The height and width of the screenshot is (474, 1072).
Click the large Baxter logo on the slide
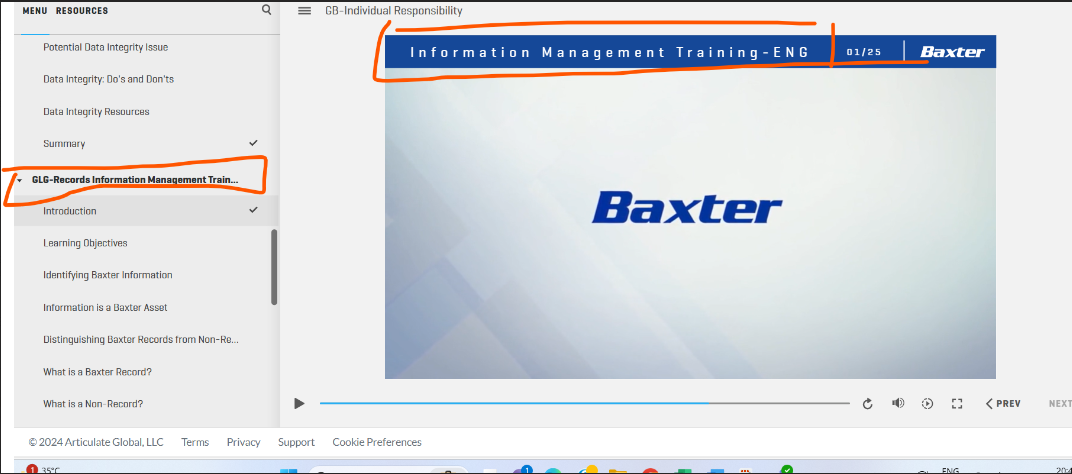point(686,207)
